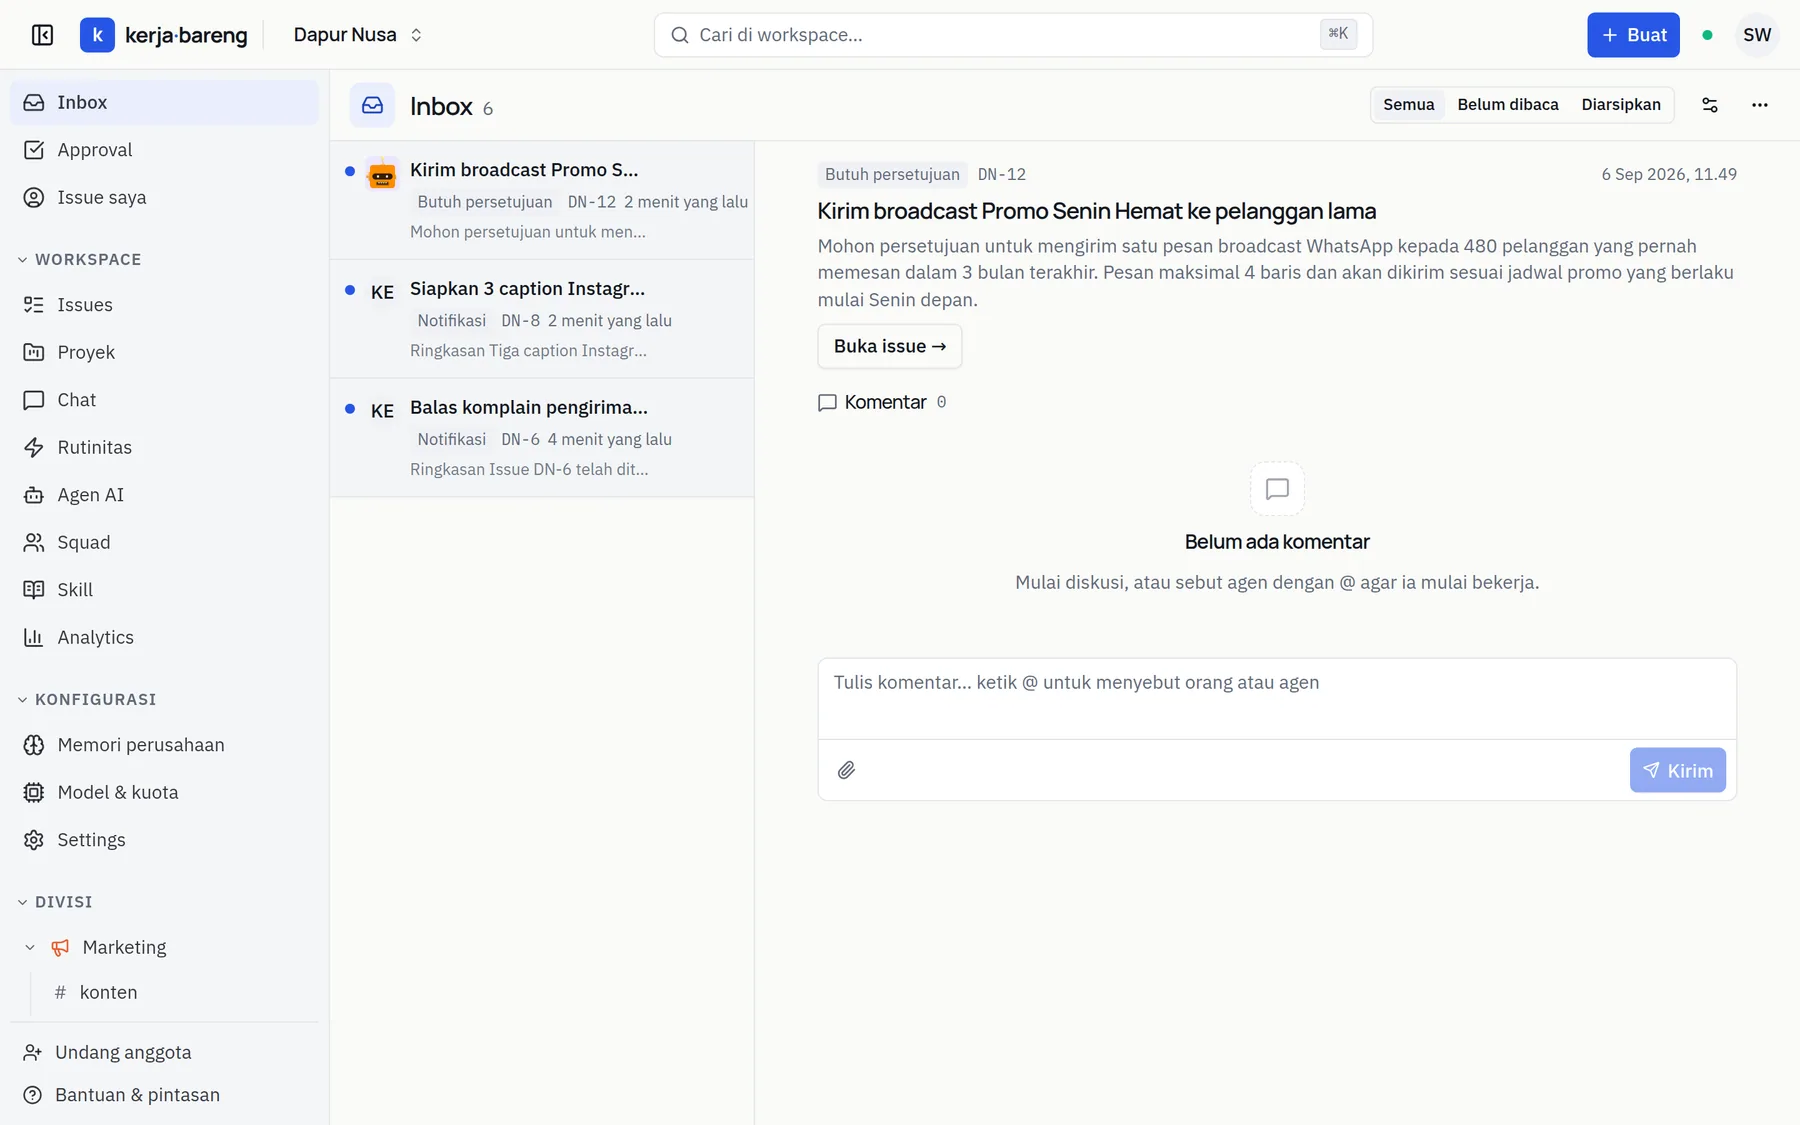
Task: Open Rutinitas automation page
Action: point(164,447)
